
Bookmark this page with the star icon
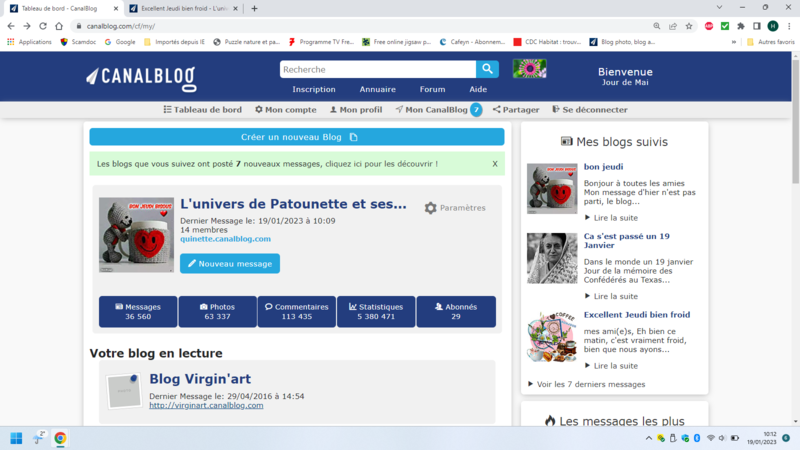[689, 26]
